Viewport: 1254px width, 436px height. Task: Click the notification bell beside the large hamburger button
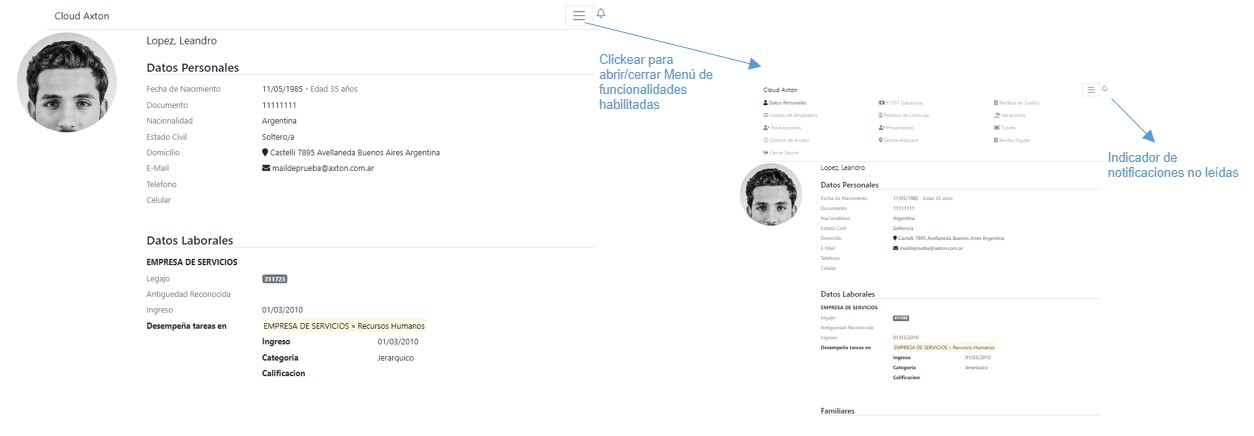pyautogui.click(x=601, y=14)
